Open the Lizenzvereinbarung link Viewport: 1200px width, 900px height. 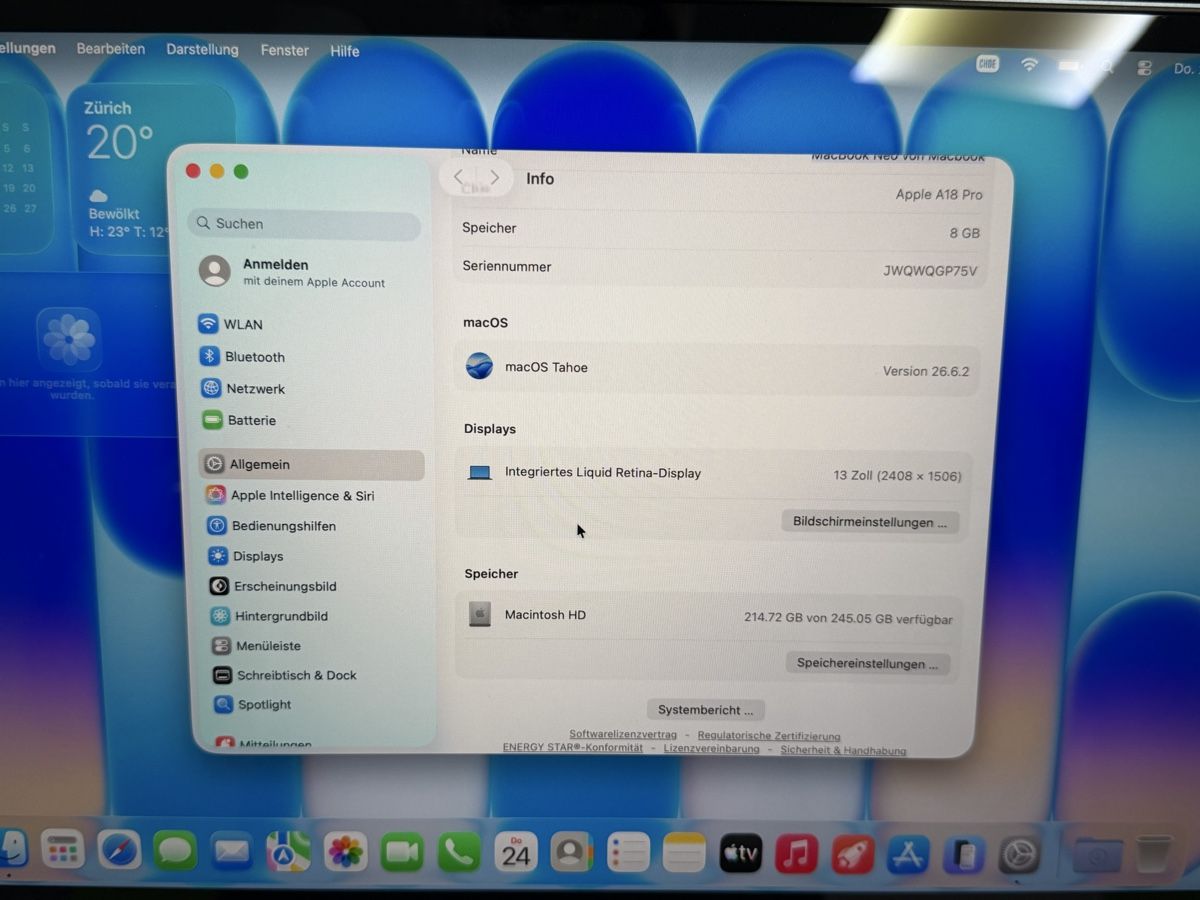click(711, 748)
